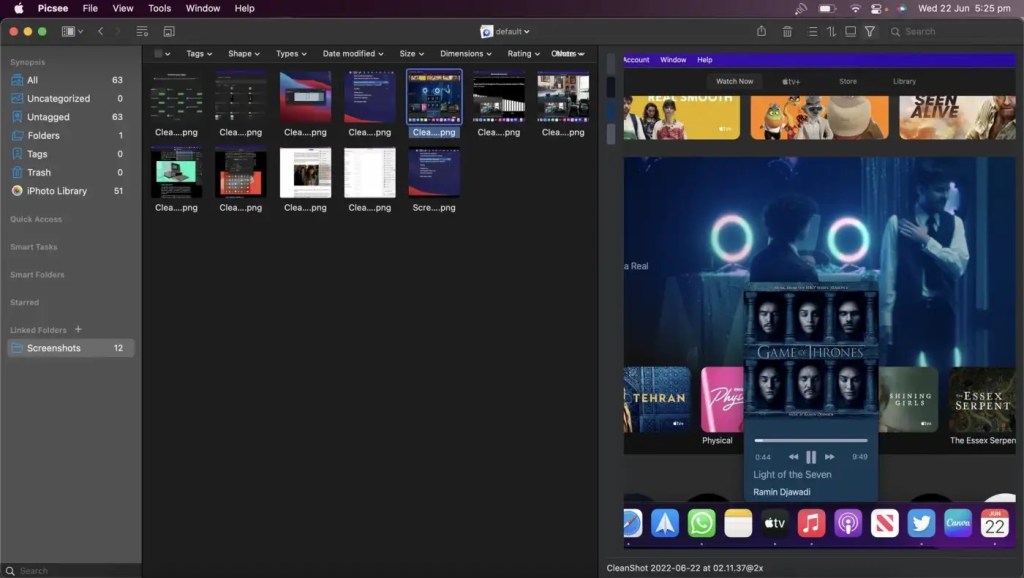Click the CleanShot 2022-06-22 filename caption
The height and width of the screenshot is (578, 1024).
pyautogui.click(x=684, y=568)
